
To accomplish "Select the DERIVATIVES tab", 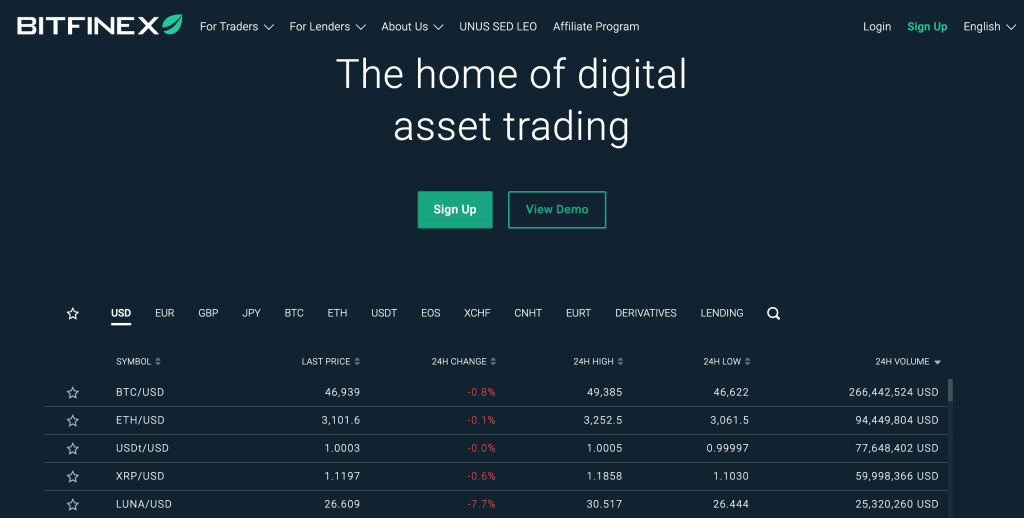I will click(646, 313).
